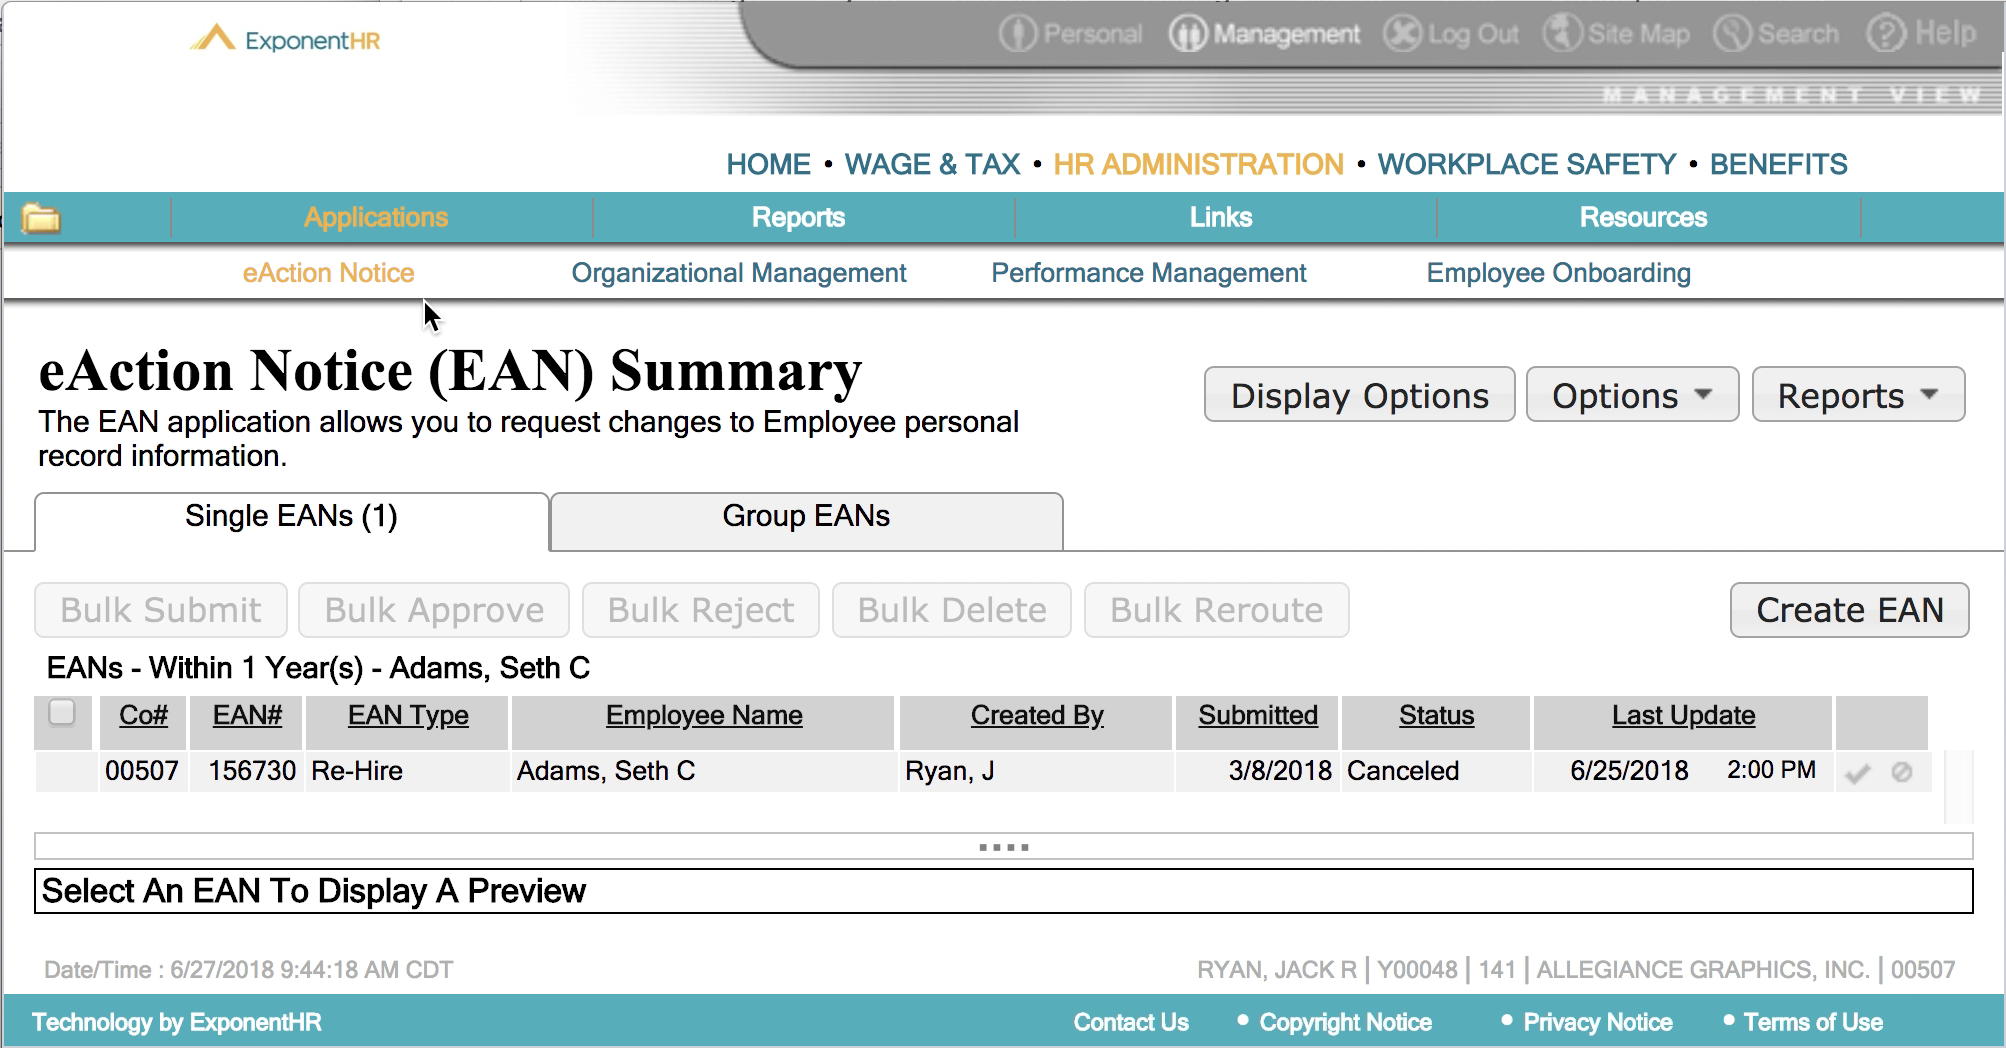Expand the Options dropdown button
The image size is (2006, 1048).
point(1631,395)
